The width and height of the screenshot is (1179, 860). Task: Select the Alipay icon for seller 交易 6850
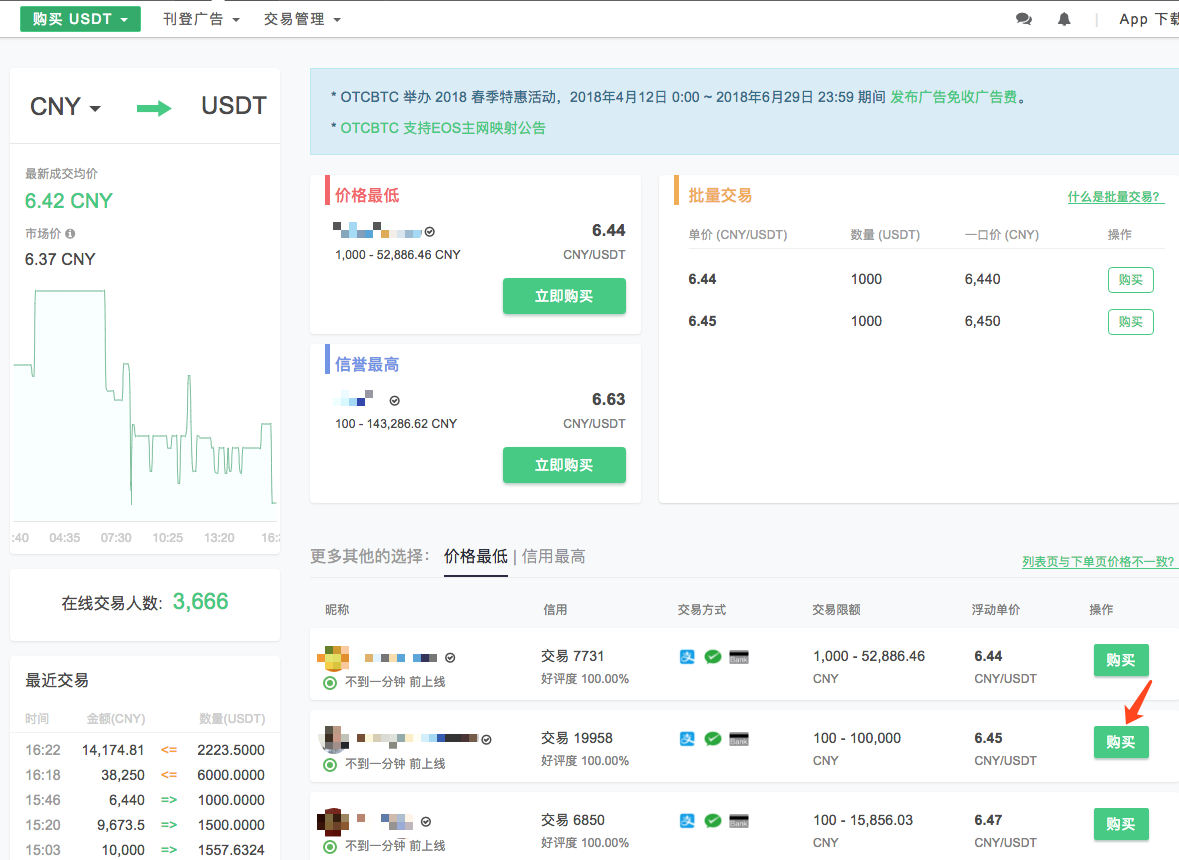point(687,820)
